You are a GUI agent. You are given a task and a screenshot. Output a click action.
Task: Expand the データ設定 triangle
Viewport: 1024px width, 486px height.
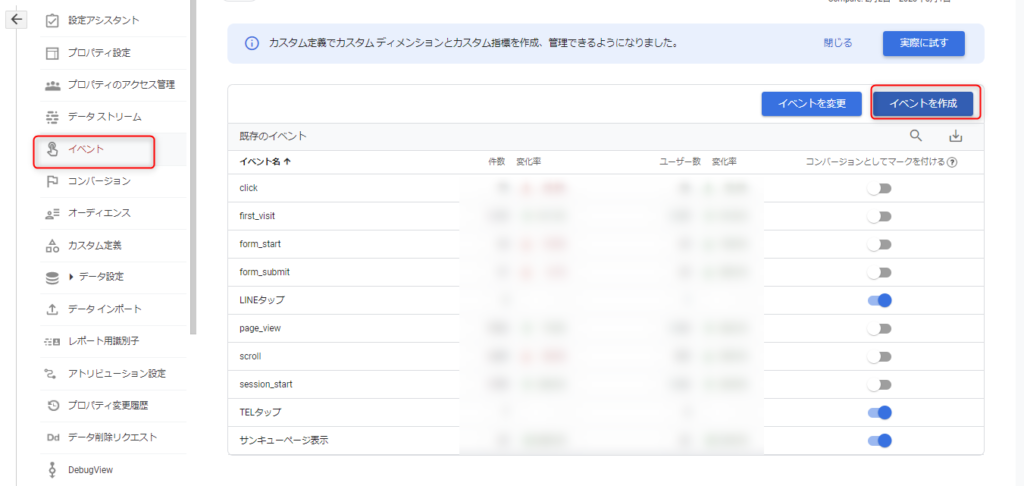tap(71, 277)
